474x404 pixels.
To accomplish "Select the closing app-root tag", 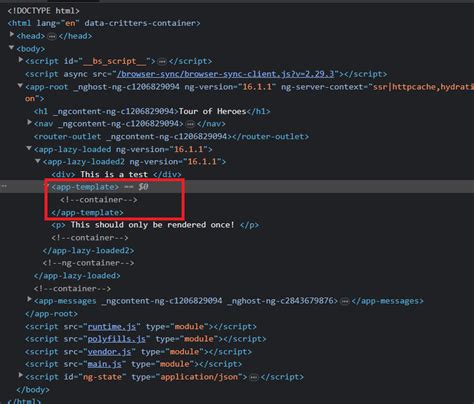I will tap(51, 314).
